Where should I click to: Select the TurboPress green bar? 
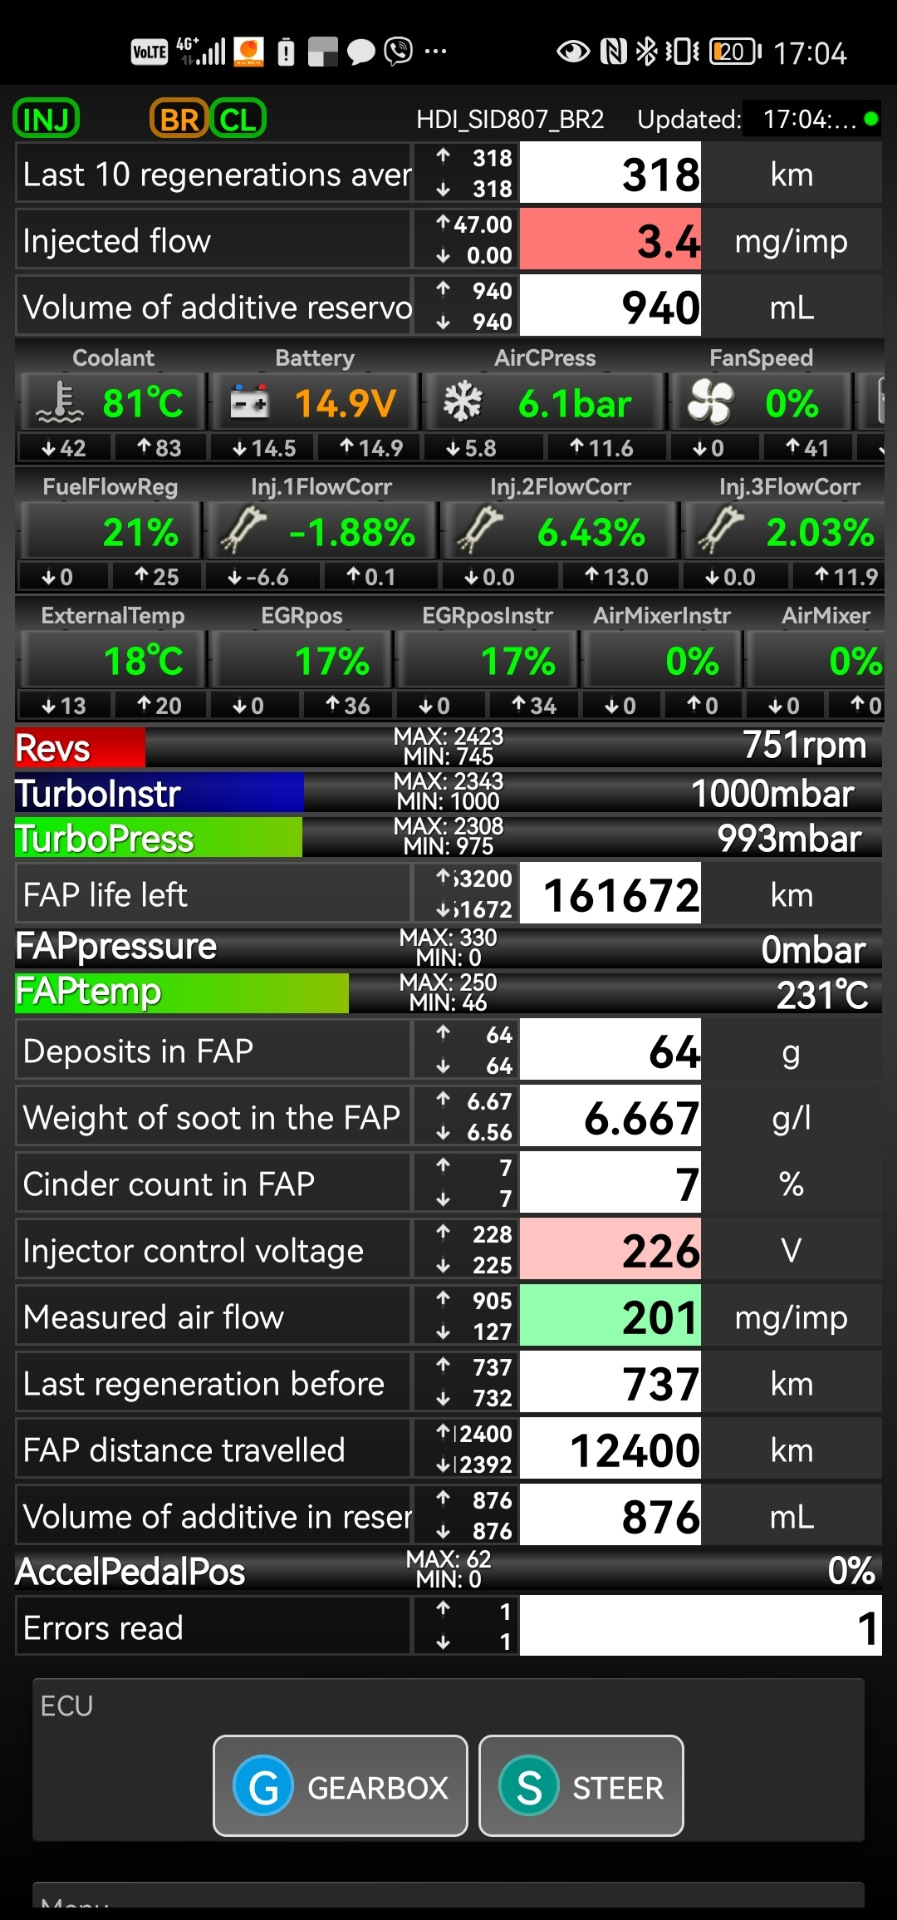click(x=158, y=838)
